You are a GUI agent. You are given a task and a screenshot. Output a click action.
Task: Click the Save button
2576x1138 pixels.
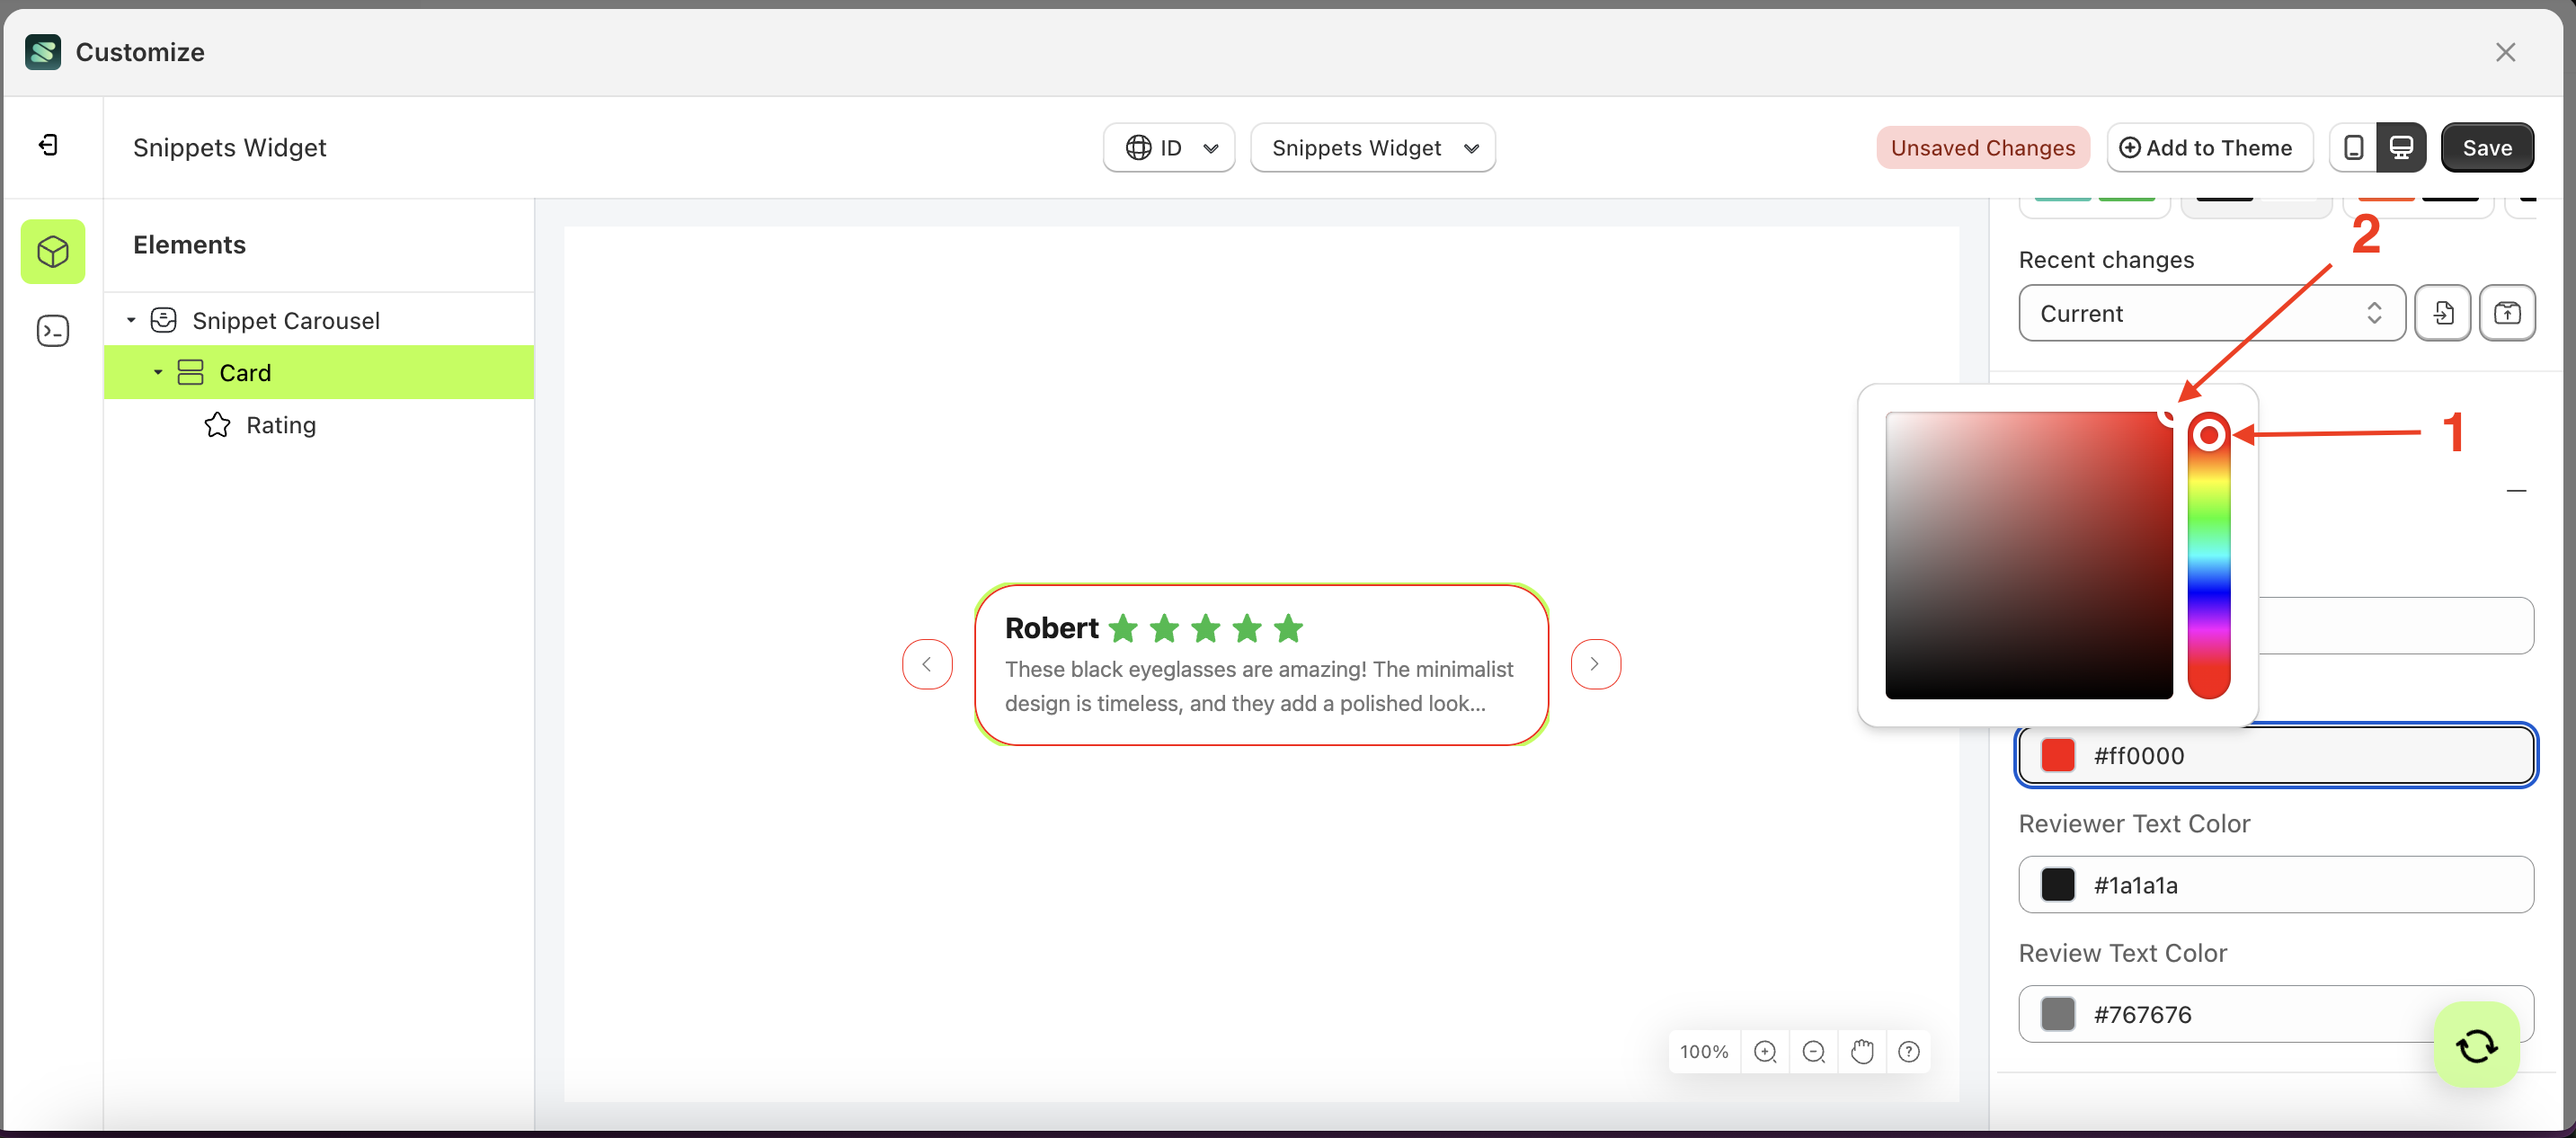tap(2487, 147)
